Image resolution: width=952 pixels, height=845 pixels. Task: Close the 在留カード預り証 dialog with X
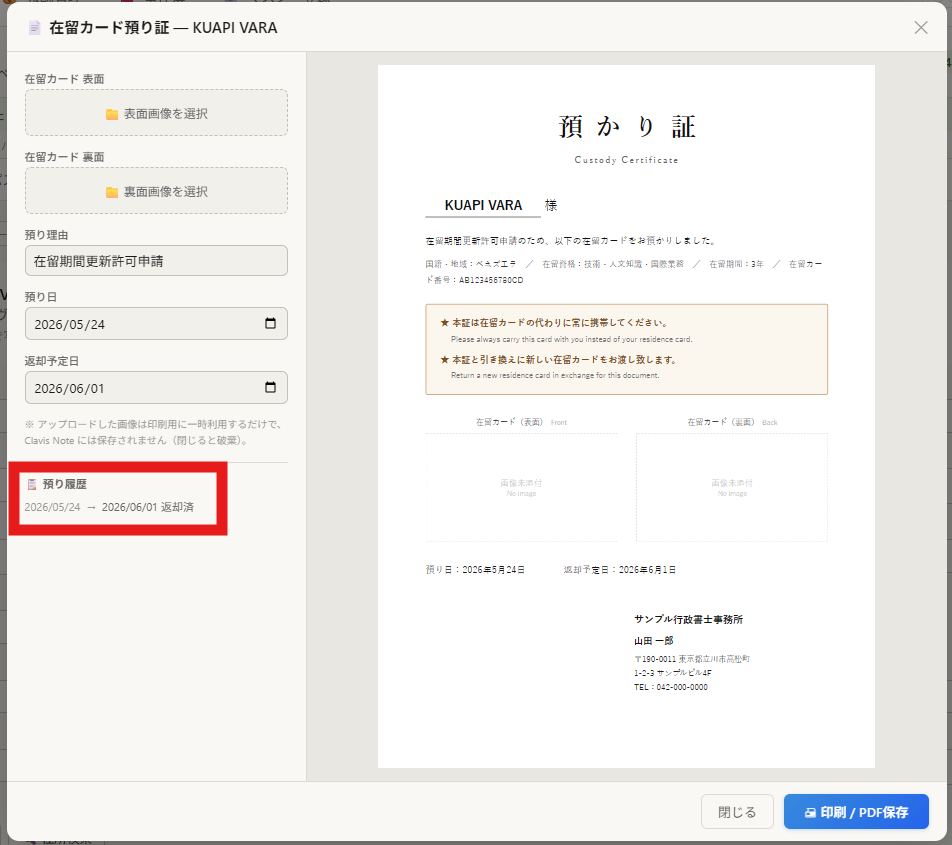click(x=920, y=27)
